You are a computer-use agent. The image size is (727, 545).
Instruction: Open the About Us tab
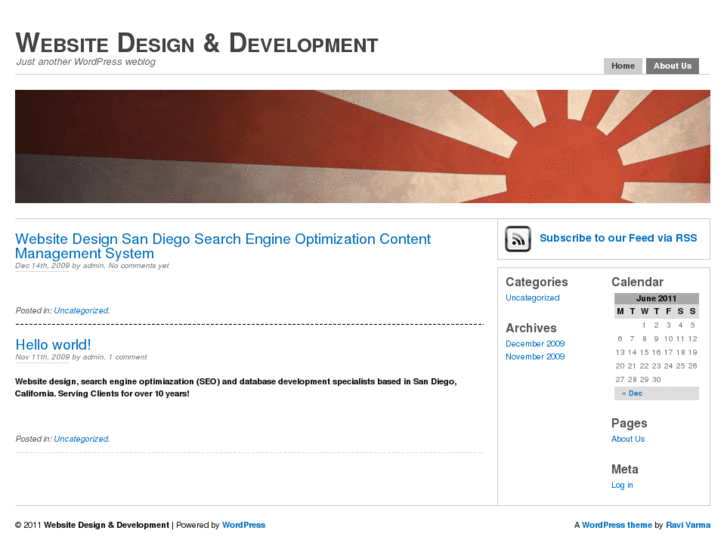(672, 66)
